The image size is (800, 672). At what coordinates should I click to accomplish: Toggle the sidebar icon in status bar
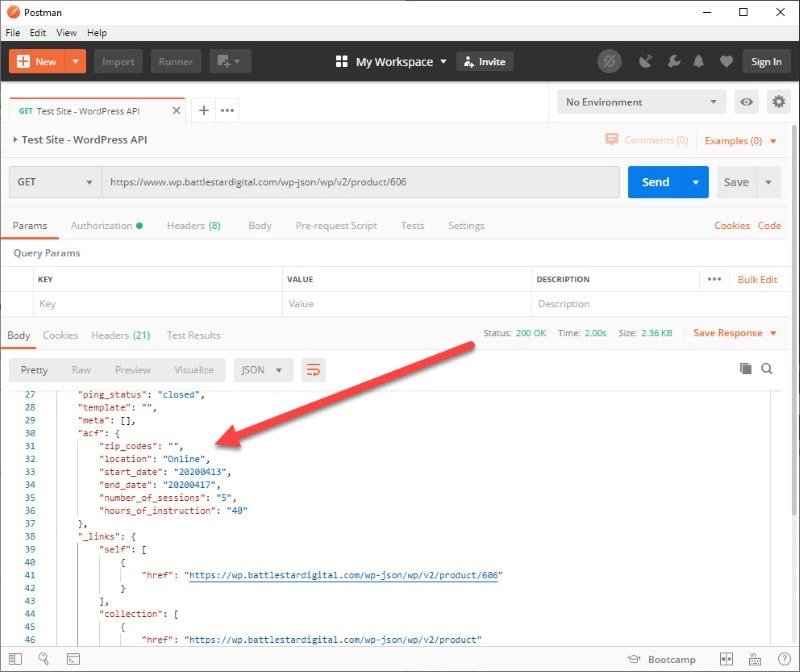tap(15, 659)
